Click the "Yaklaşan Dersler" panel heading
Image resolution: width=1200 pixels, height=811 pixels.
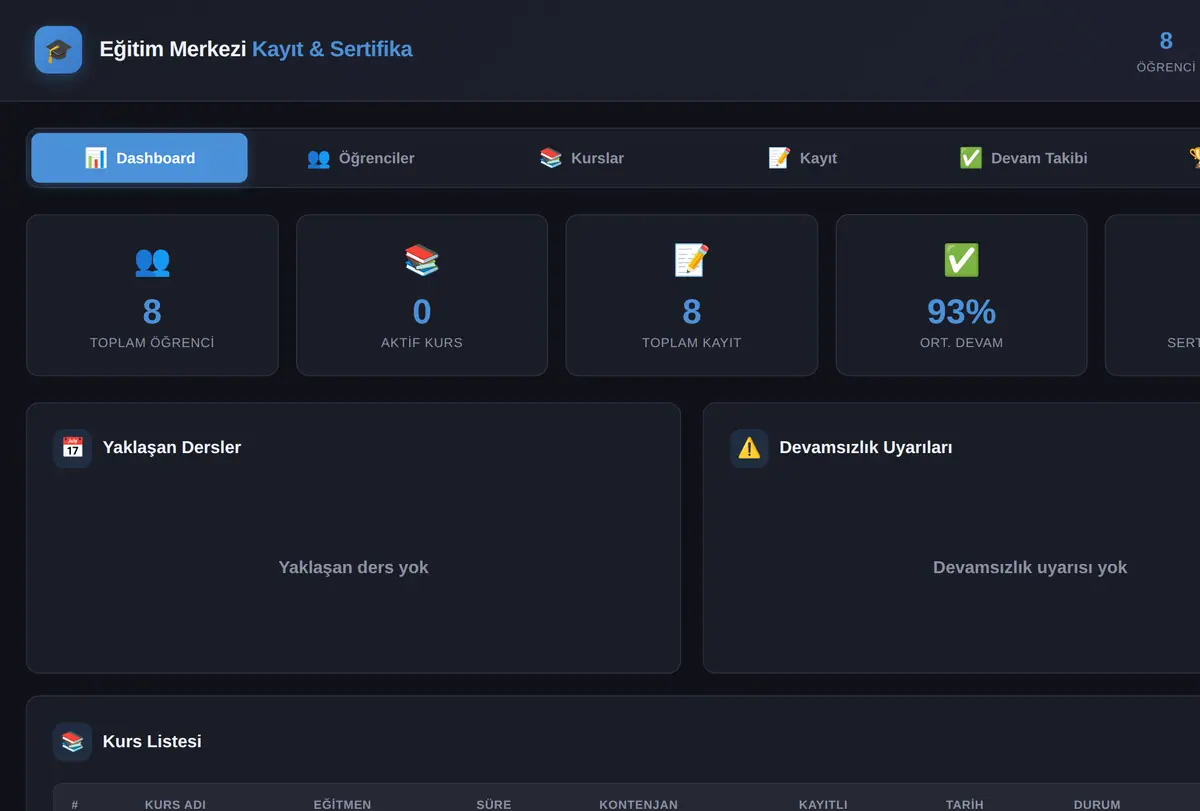point(172,448)
